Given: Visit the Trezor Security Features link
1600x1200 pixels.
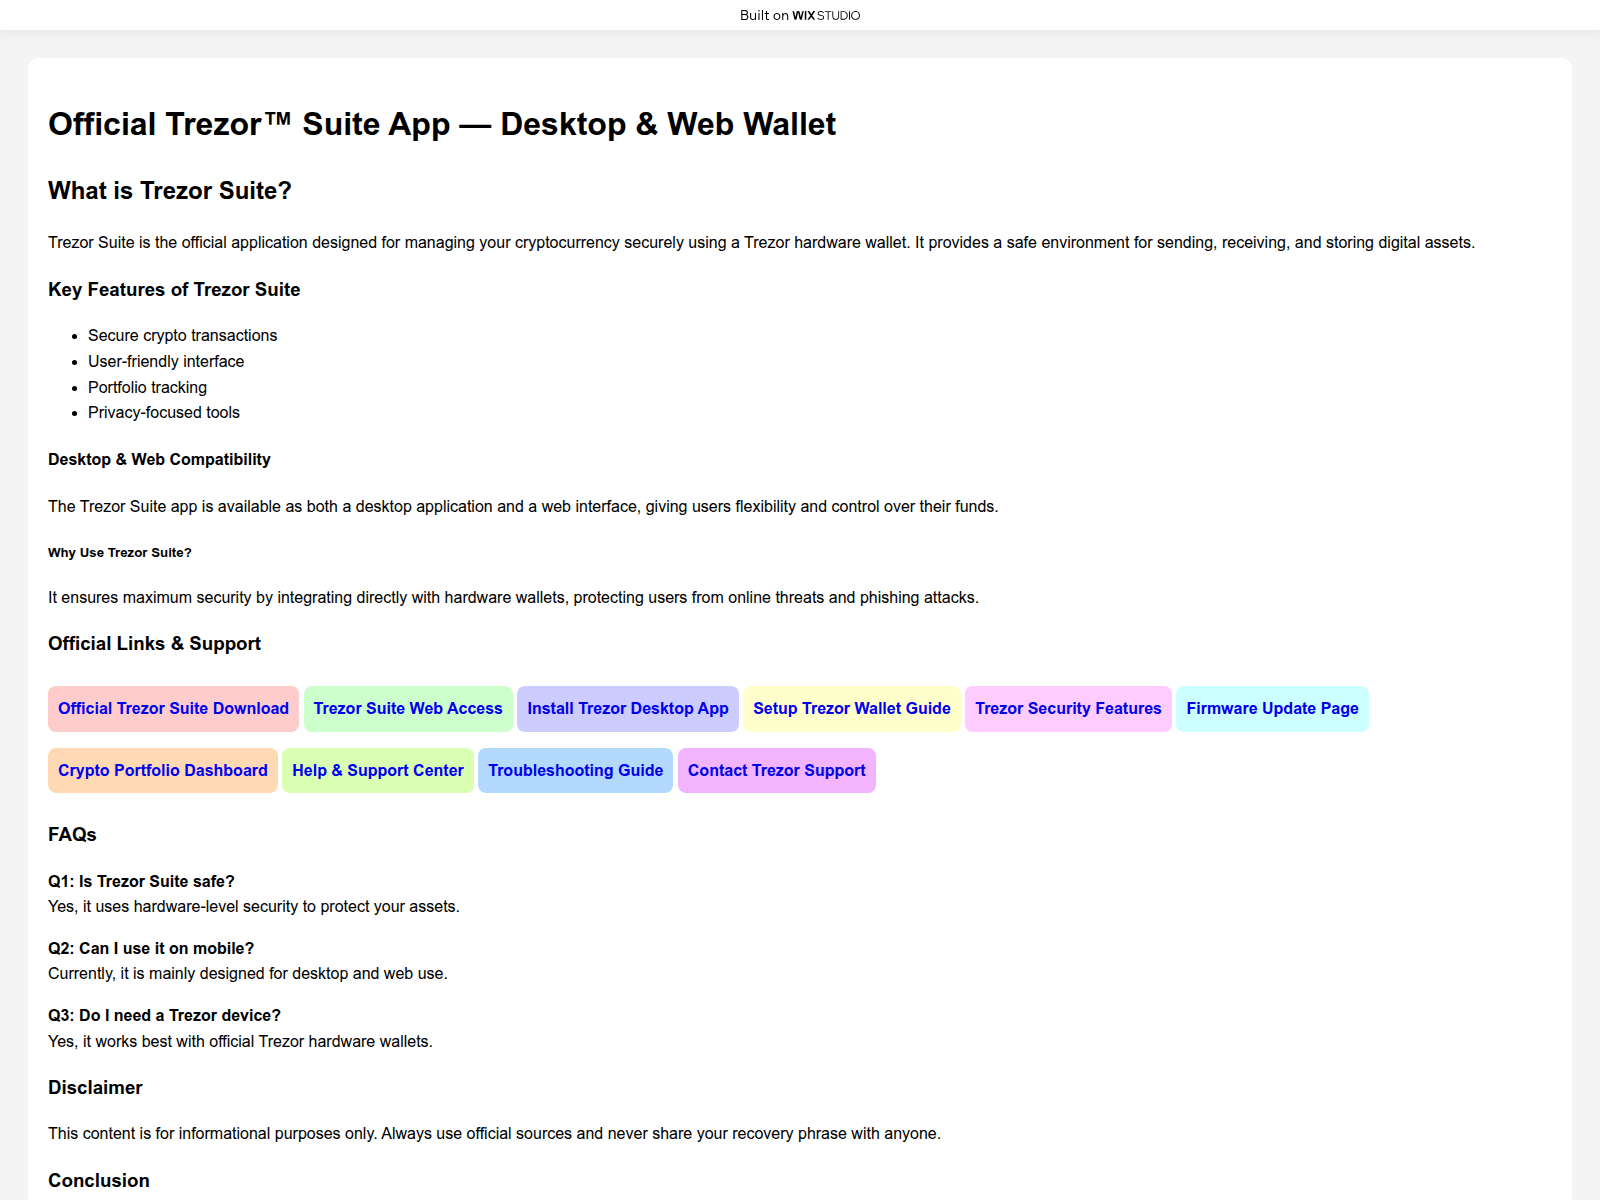Looking at the screenshot, I should pos(1068,709).
